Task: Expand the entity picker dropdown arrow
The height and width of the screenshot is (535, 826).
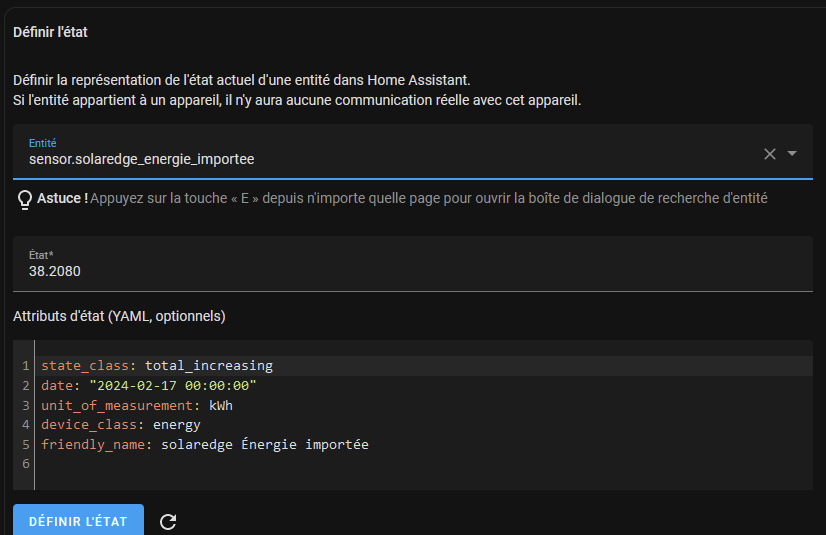Action: [792, 154]
